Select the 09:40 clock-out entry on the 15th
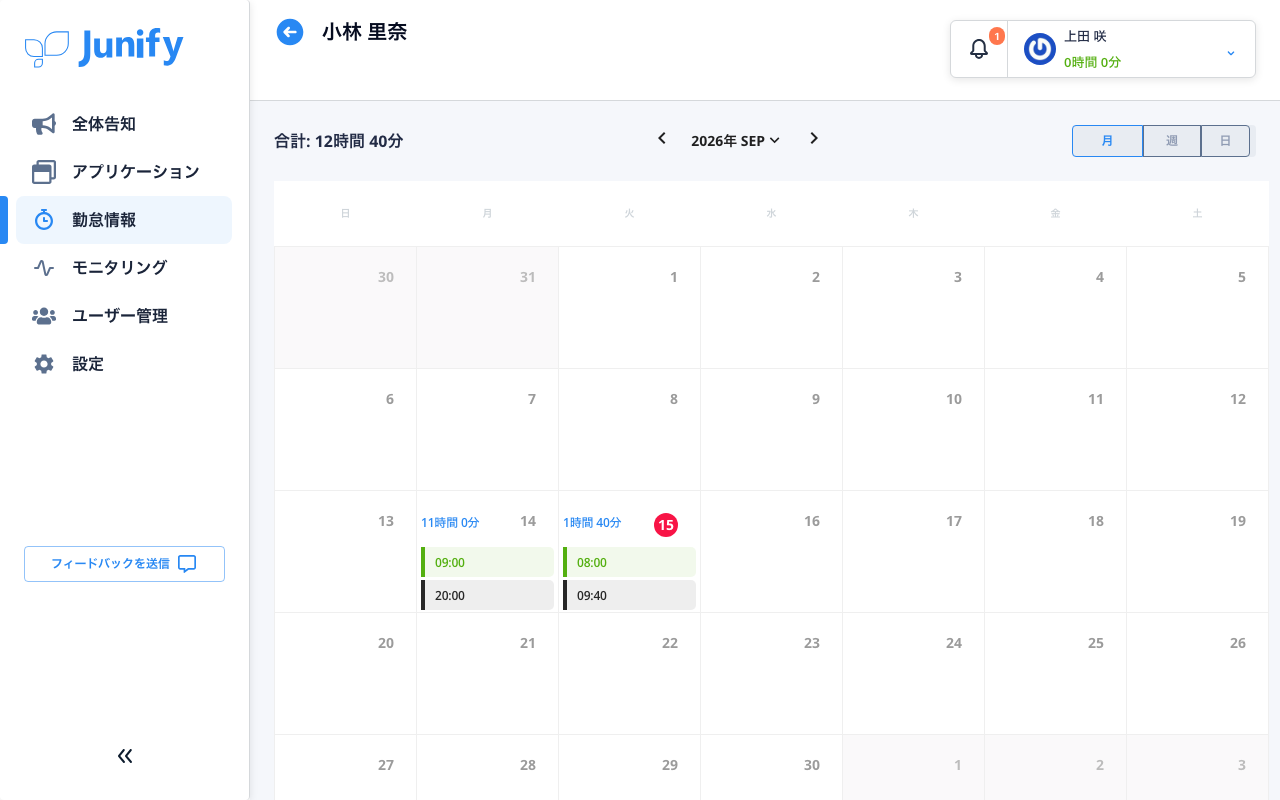This screenshot has height=800, width=1280. [629, 595]
